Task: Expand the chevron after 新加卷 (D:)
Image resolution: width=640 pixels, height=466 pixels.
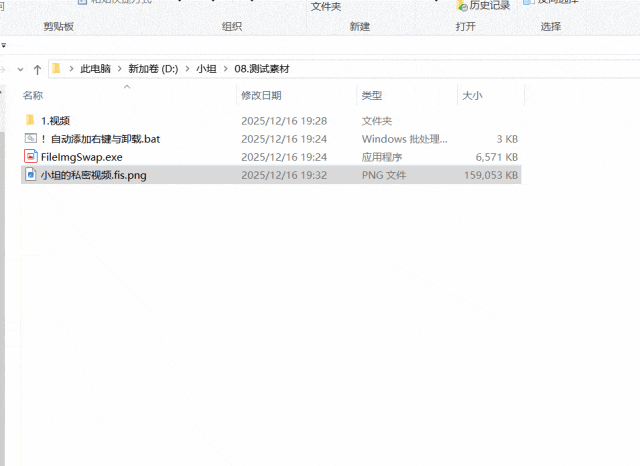Action: [x=185, y=69]
